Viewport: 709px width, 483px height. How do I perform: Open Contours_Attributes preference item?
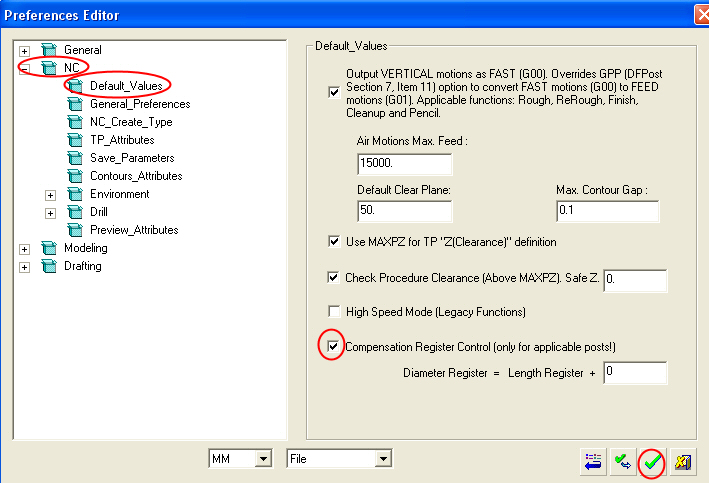click(x=138, y=176)
